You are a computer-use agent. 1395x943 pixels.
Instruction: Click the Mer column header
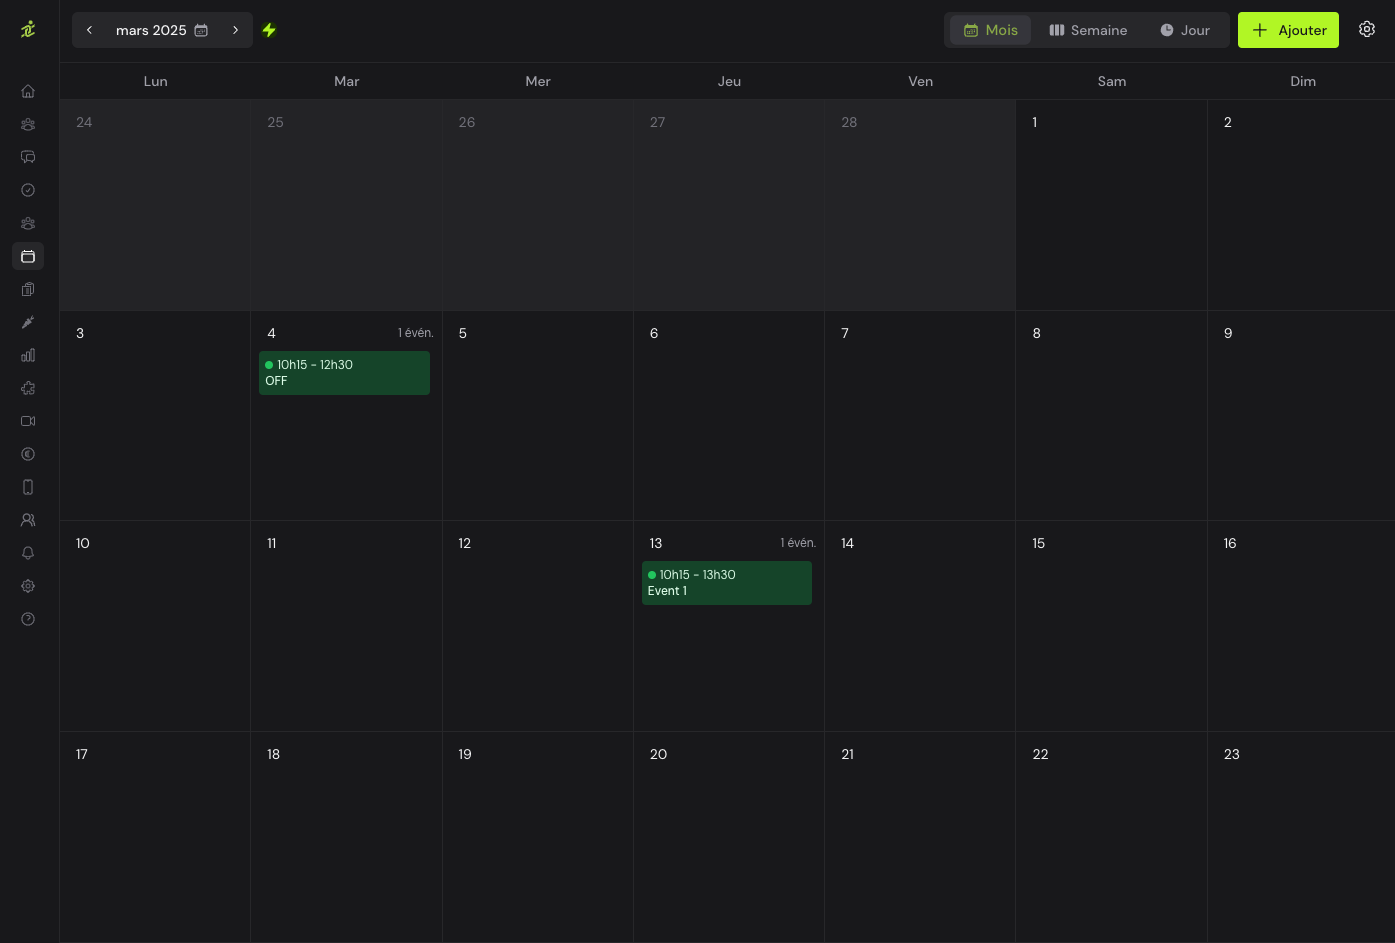coord(538,81)
